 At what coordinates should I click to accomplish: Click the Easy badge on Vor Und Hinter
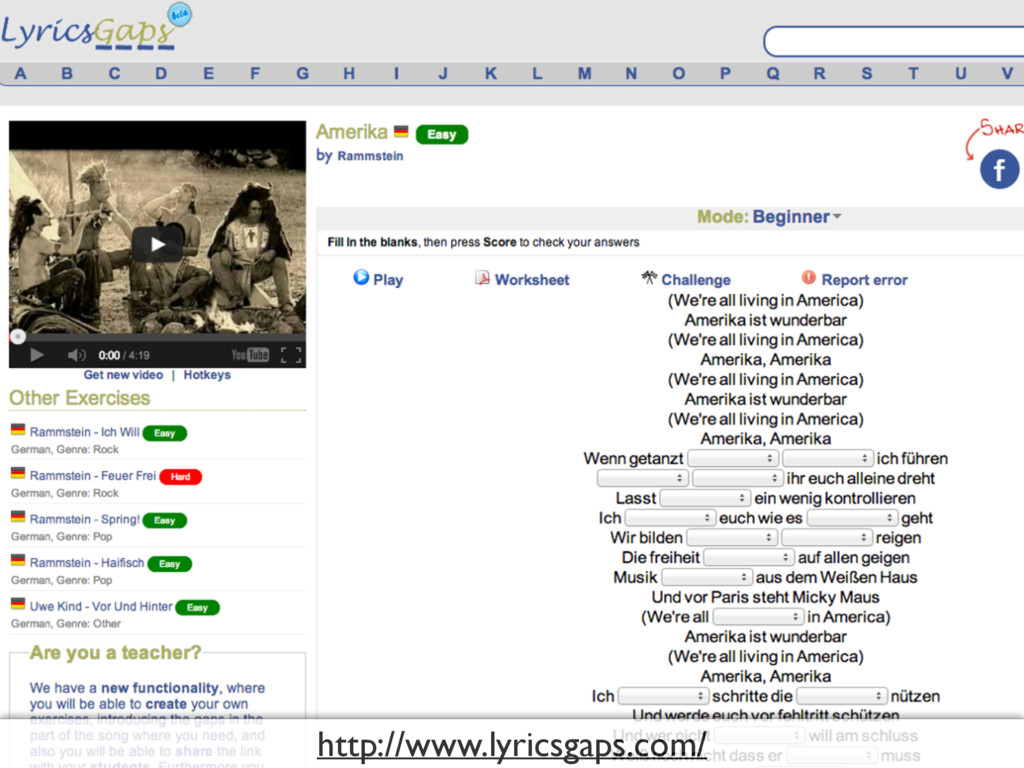(x=197, y=607)
